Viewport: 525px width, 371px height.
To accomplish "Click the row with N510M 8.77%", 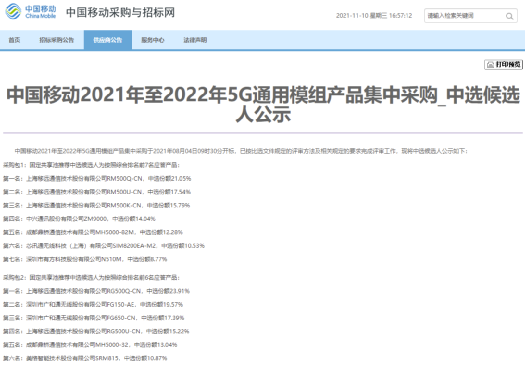I will pos(85,259).
